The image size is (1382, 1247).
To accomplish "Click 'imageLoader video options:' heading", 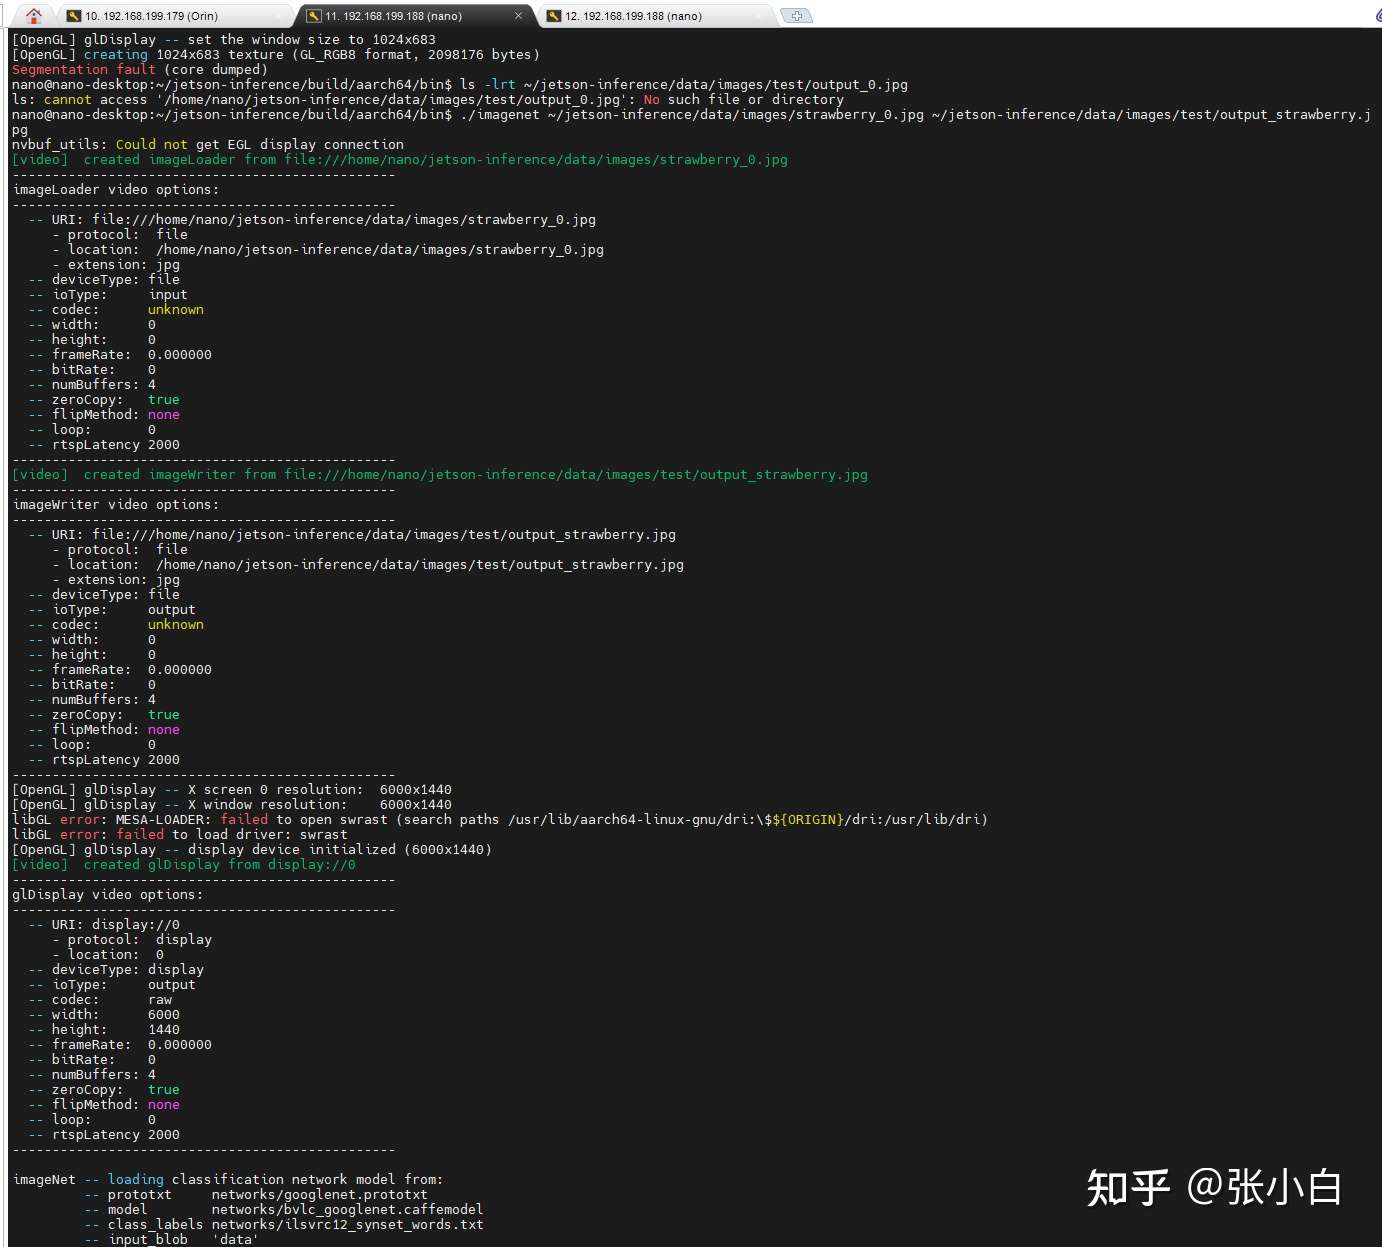I will click(x=116, y=189).
